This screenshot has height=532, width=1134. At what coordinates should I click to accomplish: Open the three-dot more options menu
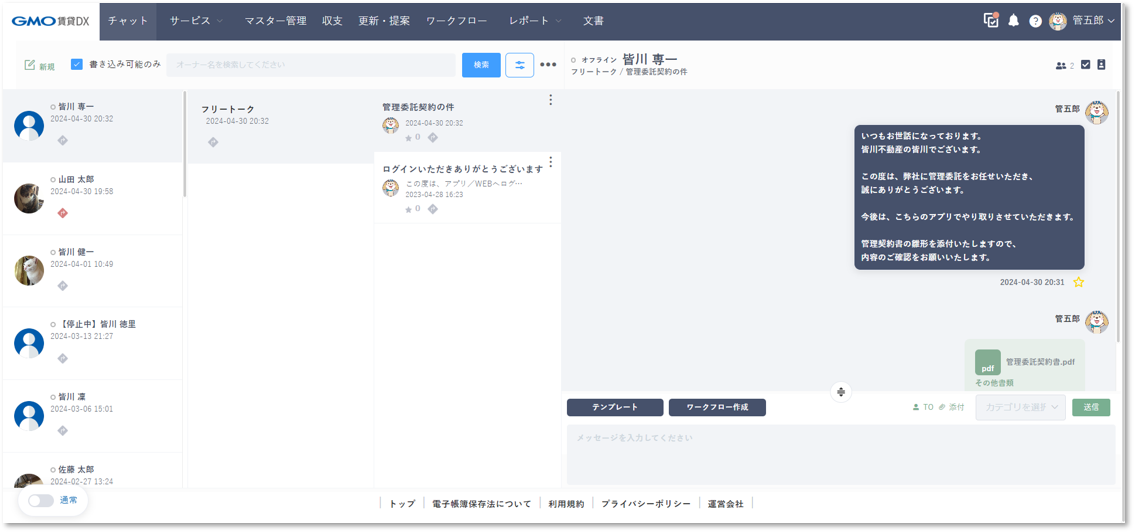pyautogui.click(x=548, y=65)
